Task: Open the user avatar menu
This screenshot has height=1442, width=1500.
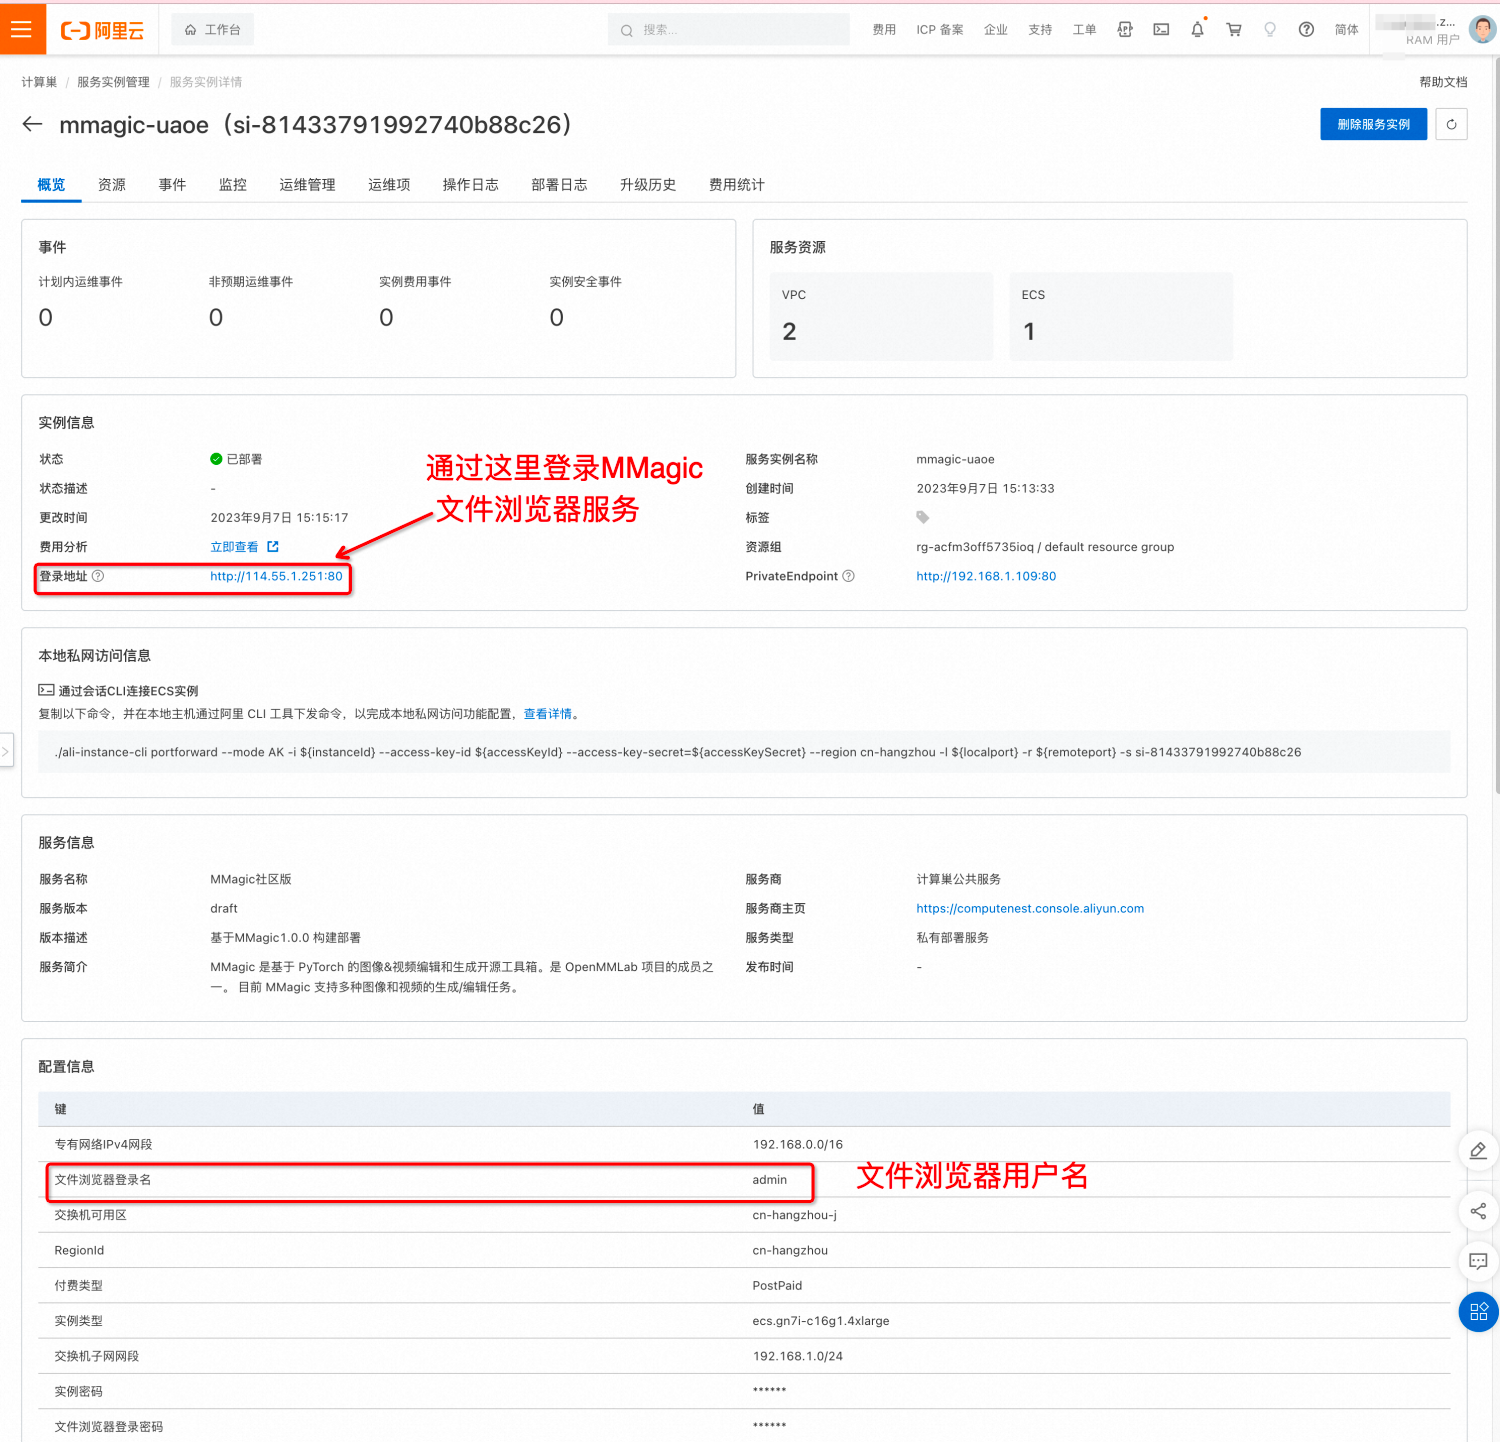Action: tap(1482, 29)
